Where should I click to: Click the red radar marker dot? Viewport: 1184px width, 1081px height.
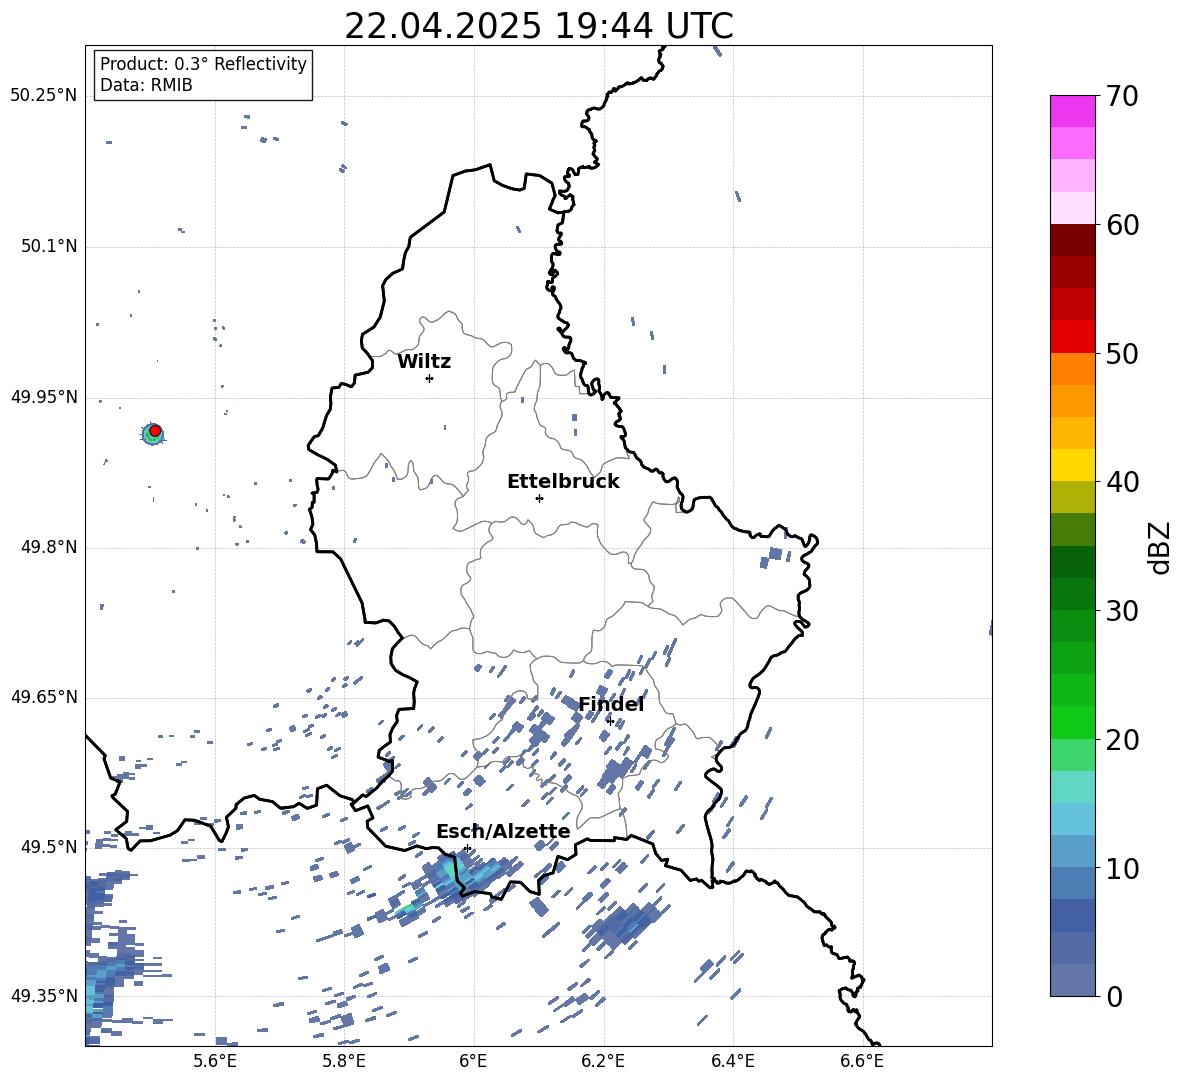(155, 431)
